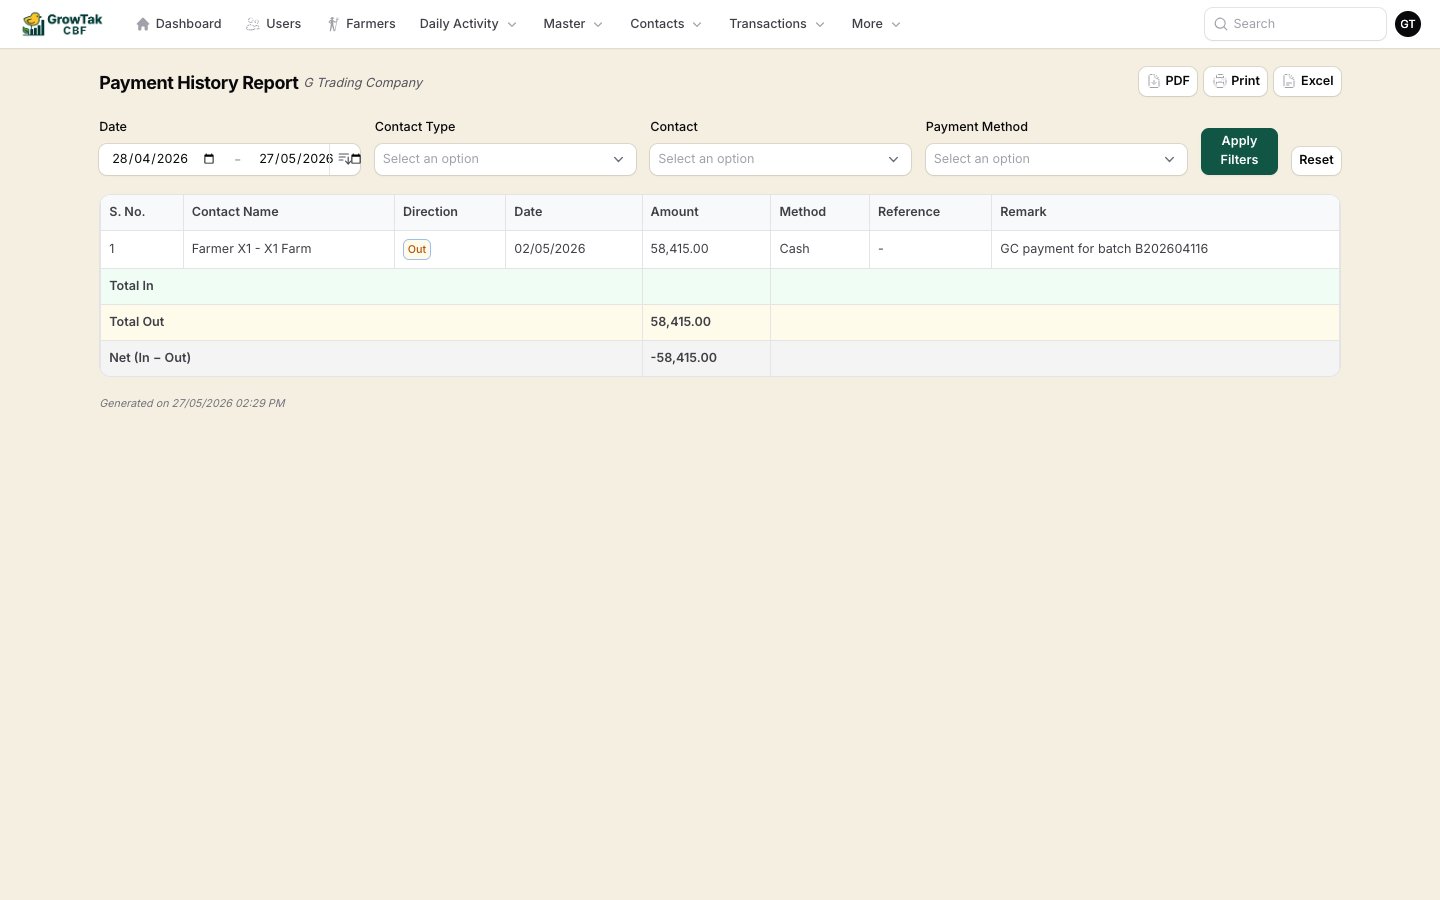Open the Payment Method dropdown
Viewport: 1440px width, 900px height.
pyautogui.click(x=1056, y=159)
